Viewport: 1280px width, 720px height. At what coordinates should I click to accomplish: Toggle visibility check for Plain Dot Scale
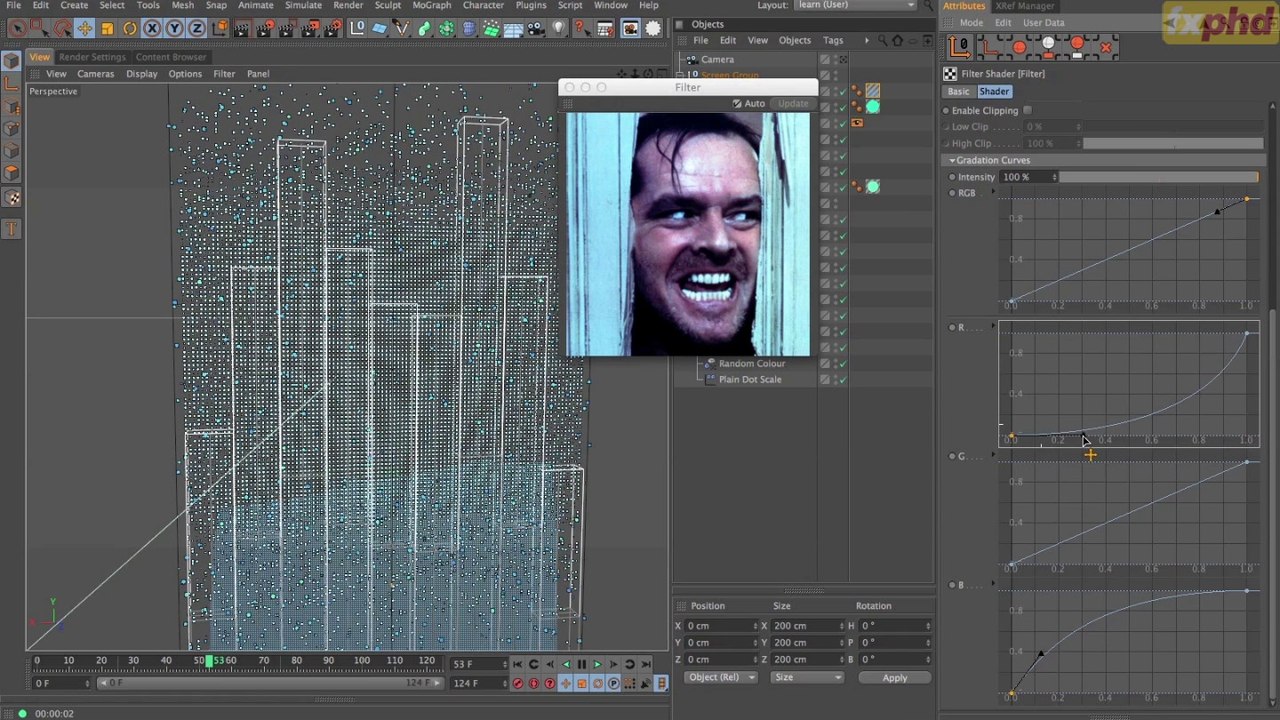tap(842, 379)
